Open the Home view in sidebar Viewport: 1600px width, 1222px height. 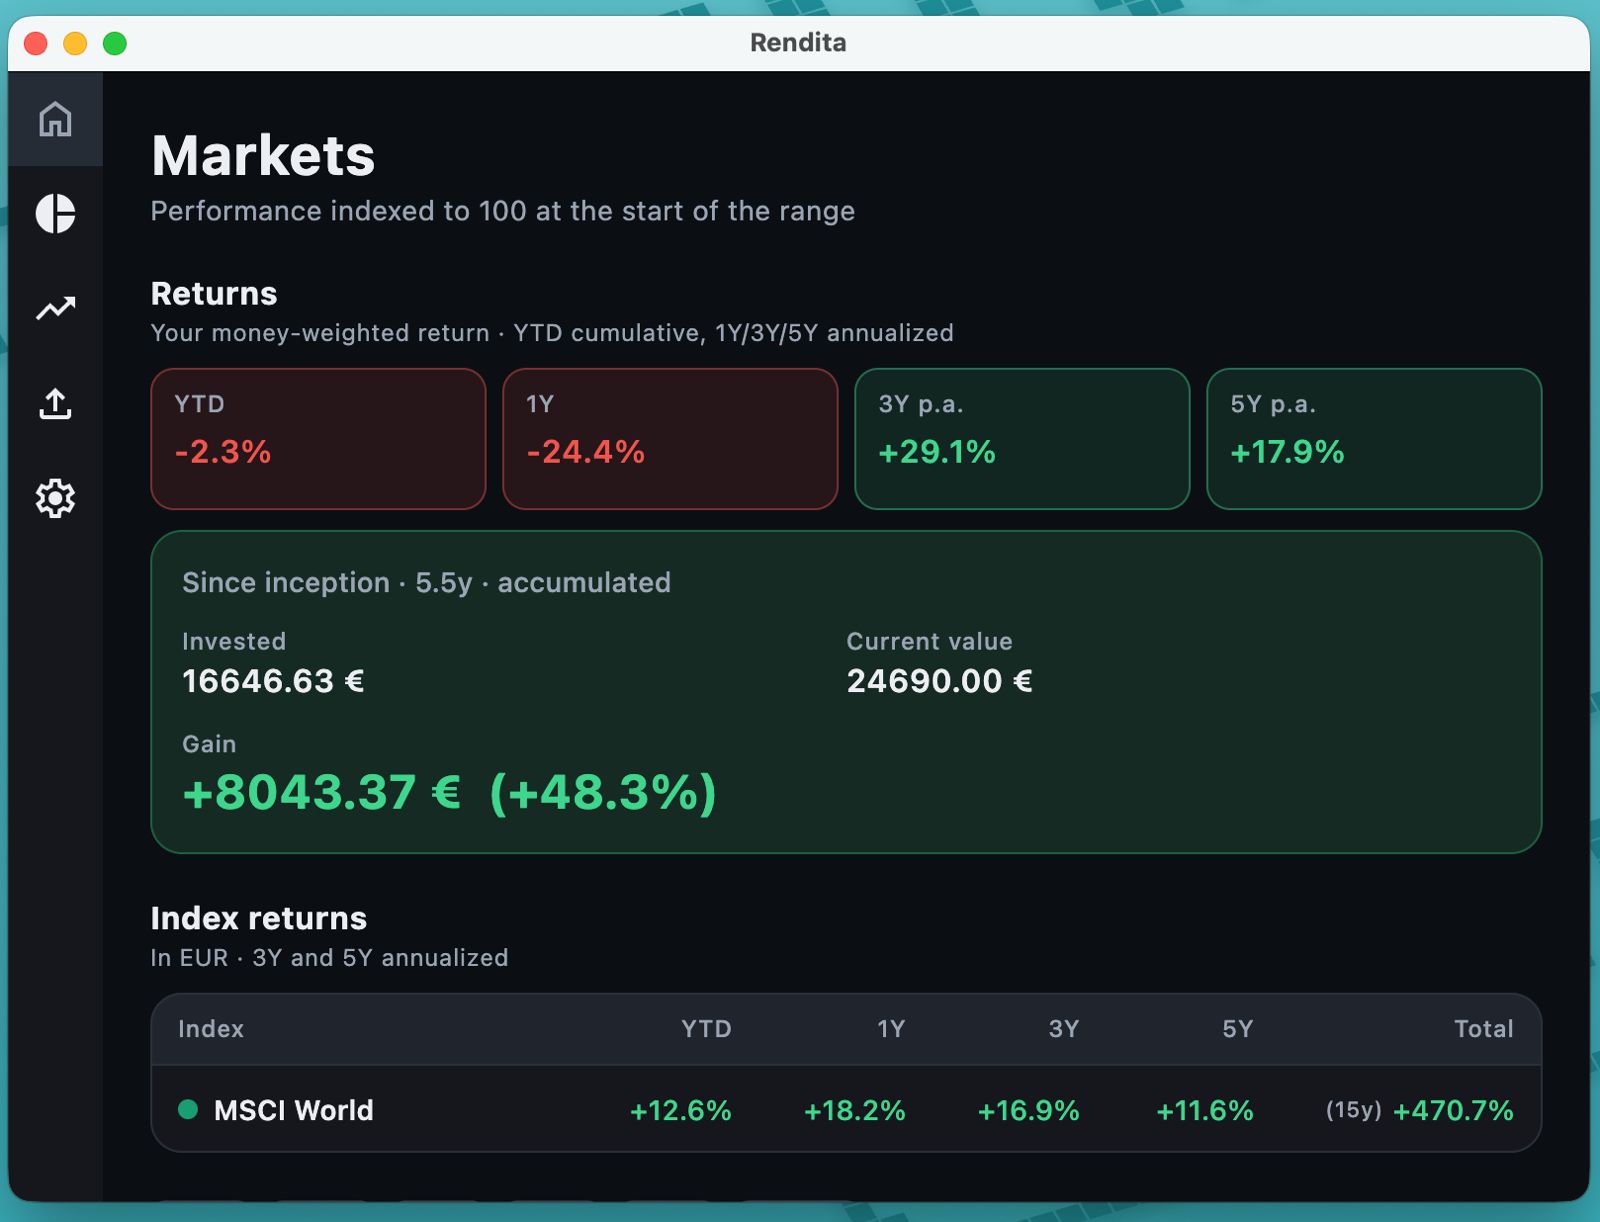pyautogui.click(x=55, y=119)
